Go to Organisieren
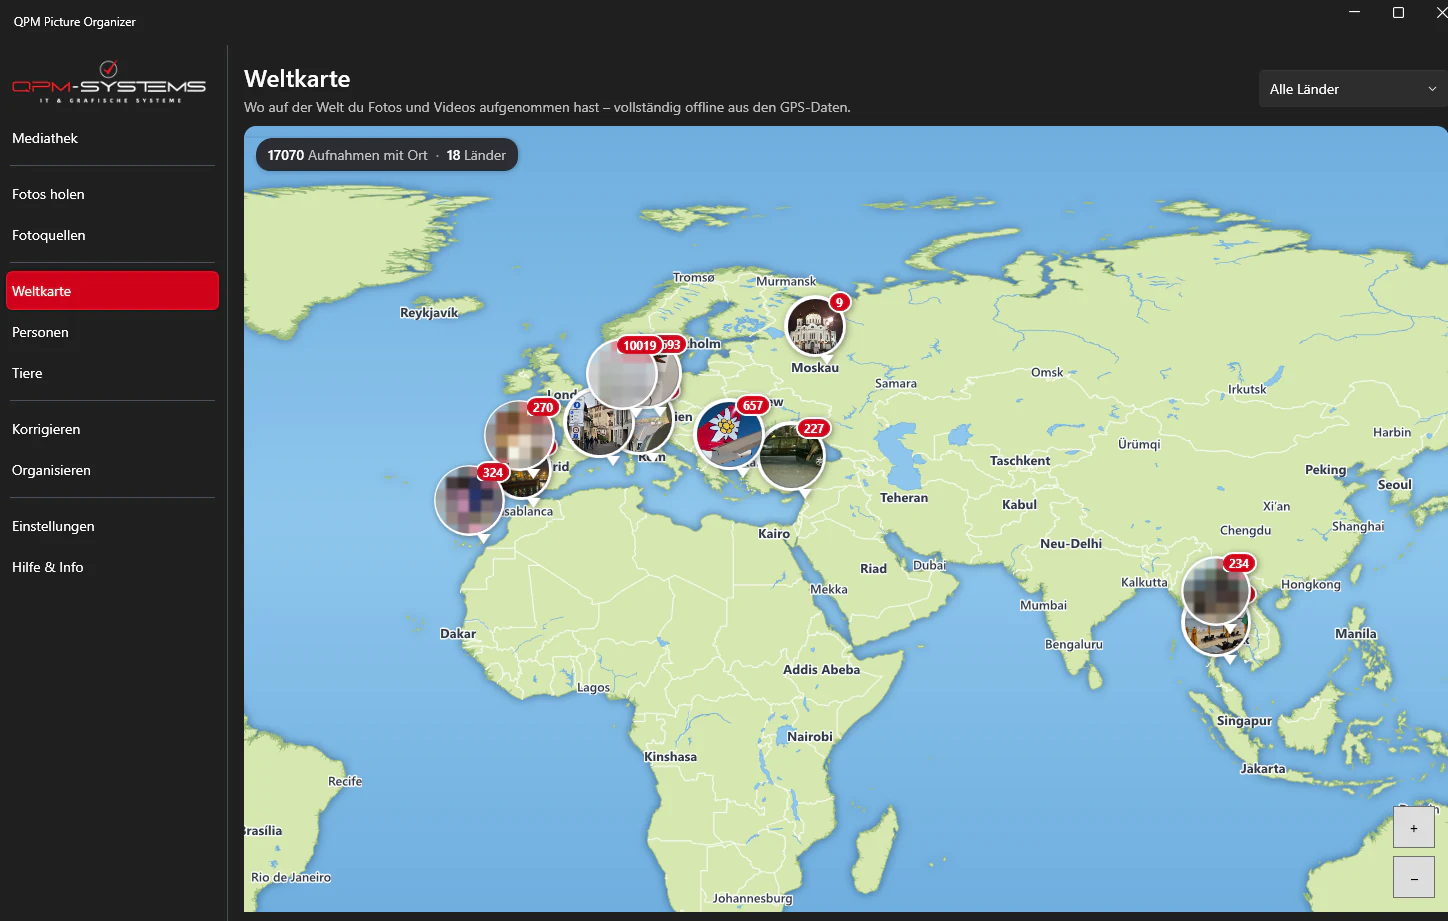This screenshot has width=1448, height=921. [112, 470]
